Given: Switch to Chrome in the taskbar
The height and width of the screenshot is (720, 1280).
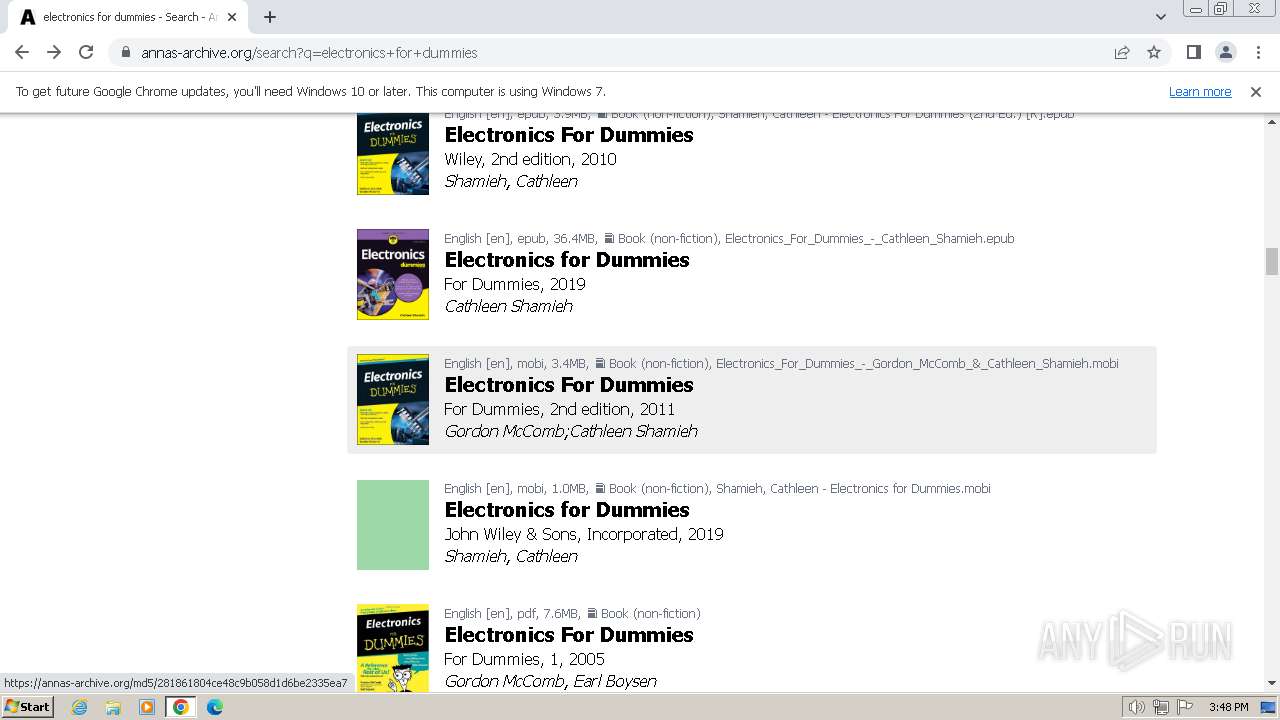Looking at the screenshot, I should 181,707.
